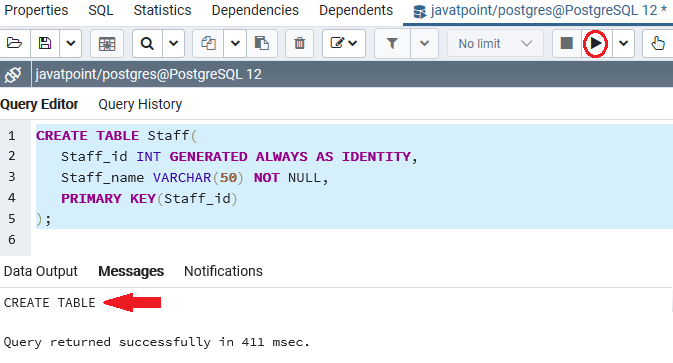Click GENERATED ALWAYS AS IDENTITY text
The image size is (673, 363).
coord(290,157)
